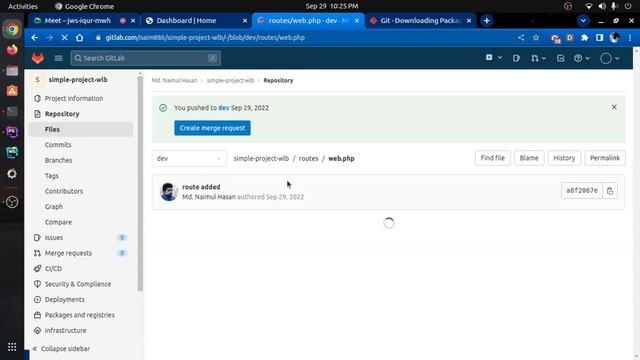
Task: Click the browser back arrow
Action: pos(35,38)
